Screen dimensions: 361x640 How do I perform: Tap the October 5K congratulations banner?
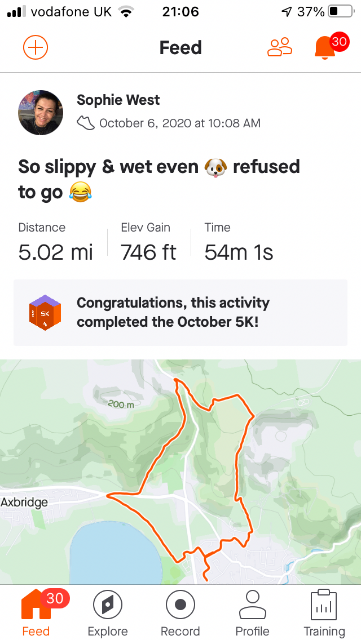click(180, 313)
